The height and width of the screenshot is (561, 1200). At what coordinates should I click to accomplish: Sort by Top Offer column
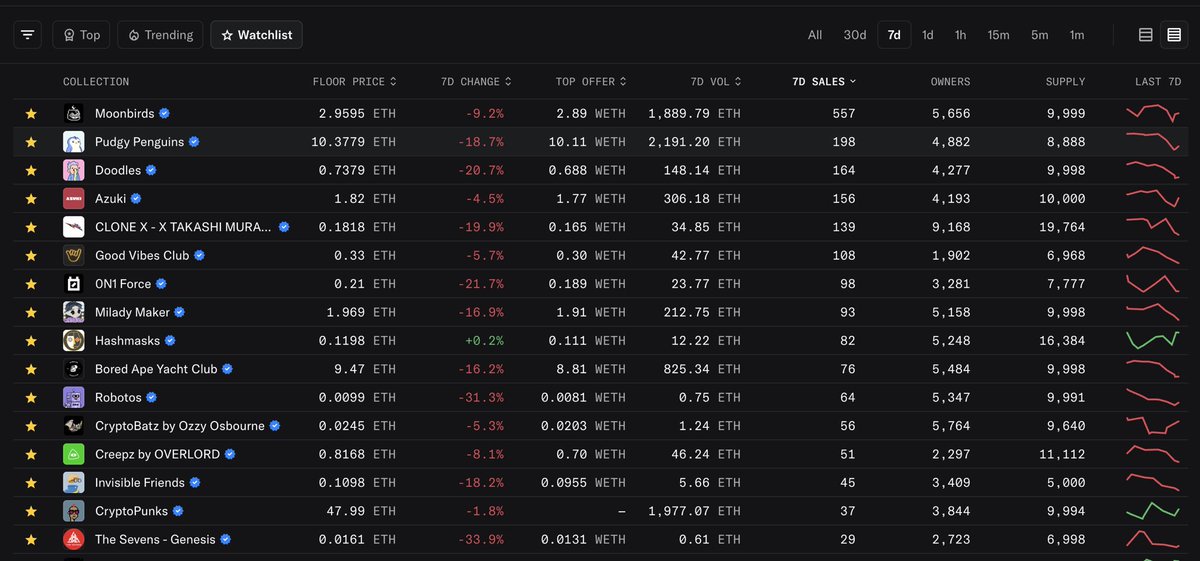click(592, 82)
